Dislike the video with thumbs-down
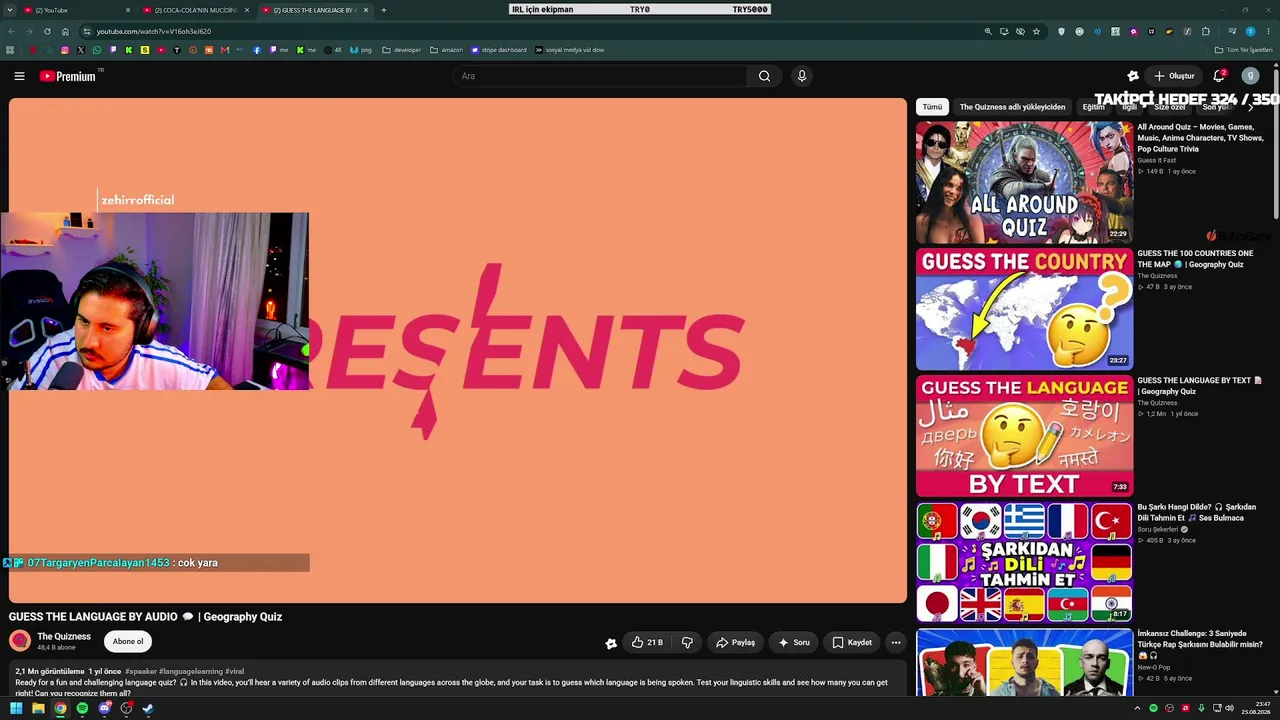 click(x=687, y=643)
